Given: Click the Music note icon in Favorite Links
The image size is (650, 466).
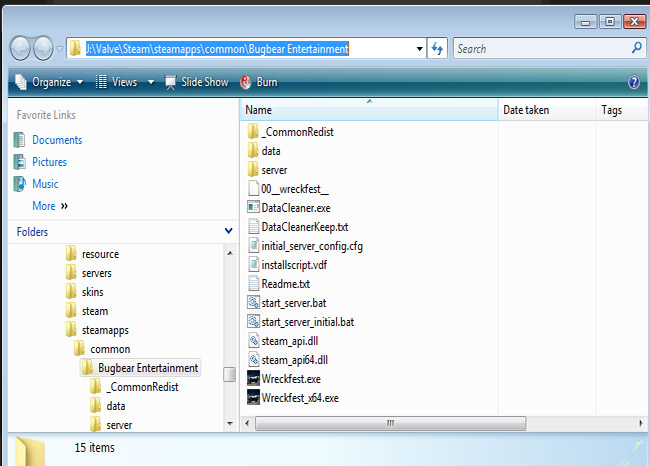Looking at the screenshot, I should (19, 184).
